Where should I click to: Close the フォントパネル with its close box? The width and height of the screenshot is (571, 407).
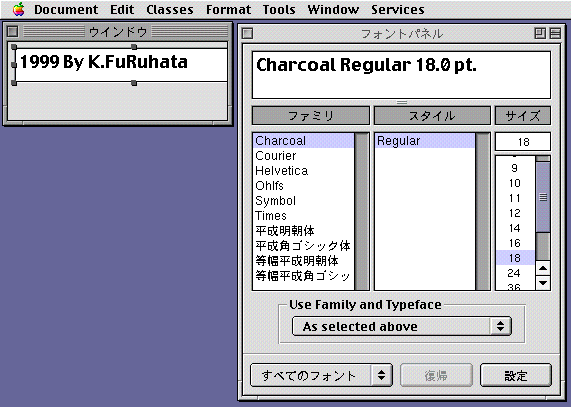[x=247, y=33]
